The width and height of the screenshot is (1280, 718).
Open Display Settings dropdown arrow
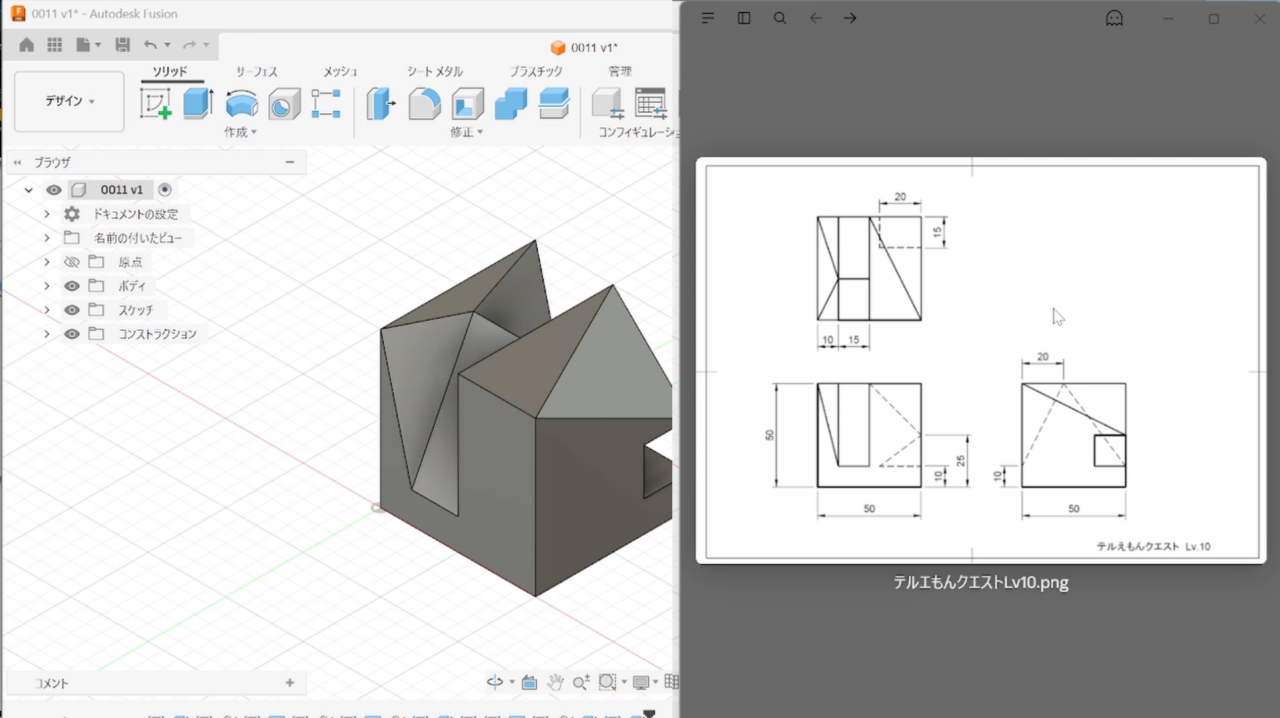pos(656,682)
